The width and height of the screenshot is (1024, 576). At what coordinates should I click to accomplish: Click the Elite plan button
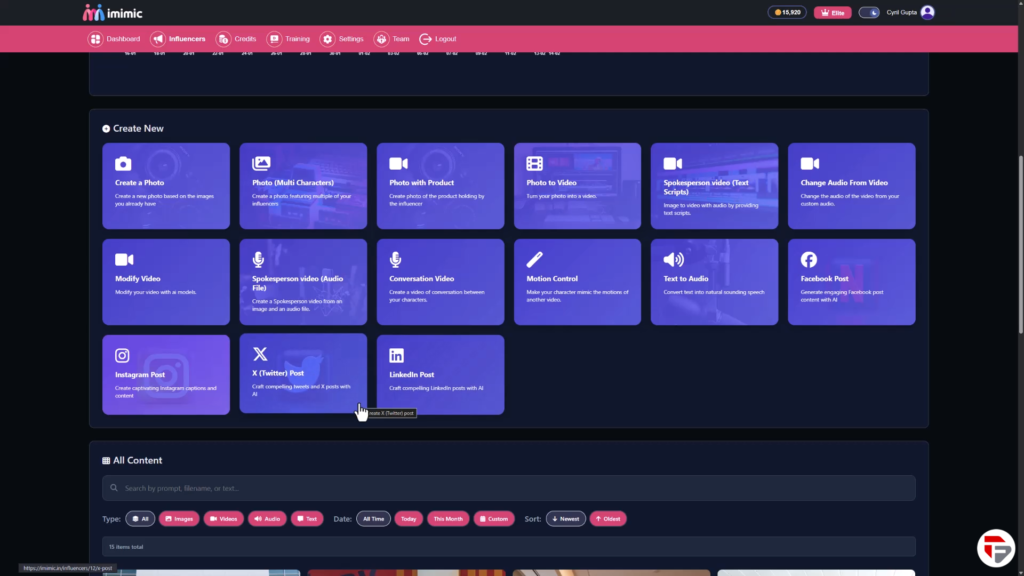pos(832,13)
